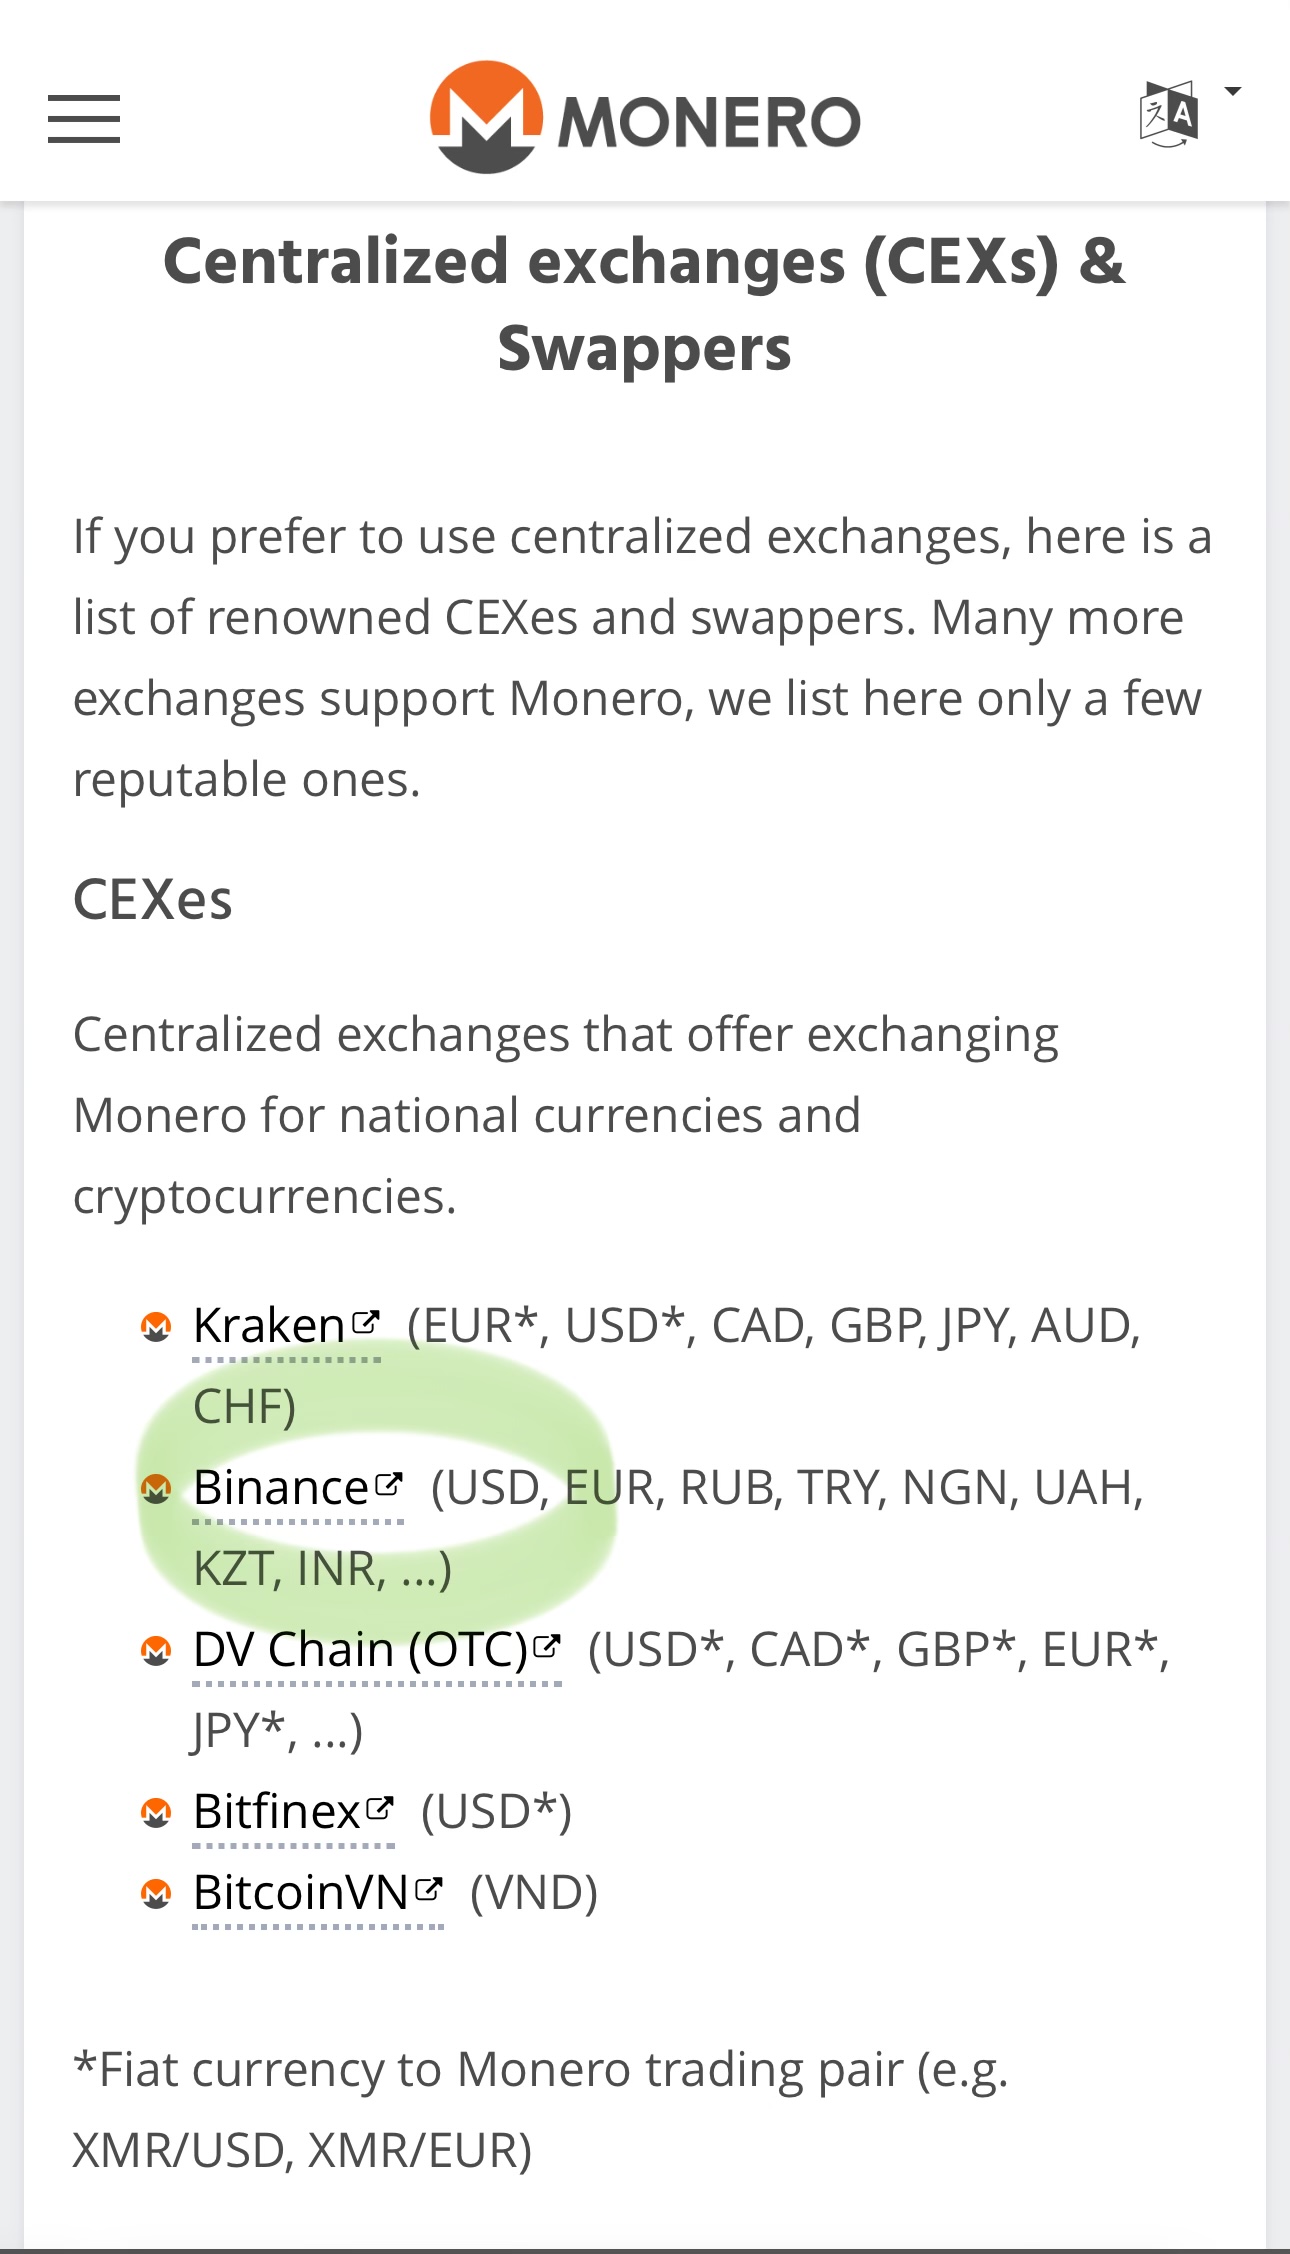Image resolution: width=1290 pixels, height=2254 pixels.
Task: Tap external-link icon after DV Chain (OTC)
Action: pyautogui.click(x=547, y=1646)
